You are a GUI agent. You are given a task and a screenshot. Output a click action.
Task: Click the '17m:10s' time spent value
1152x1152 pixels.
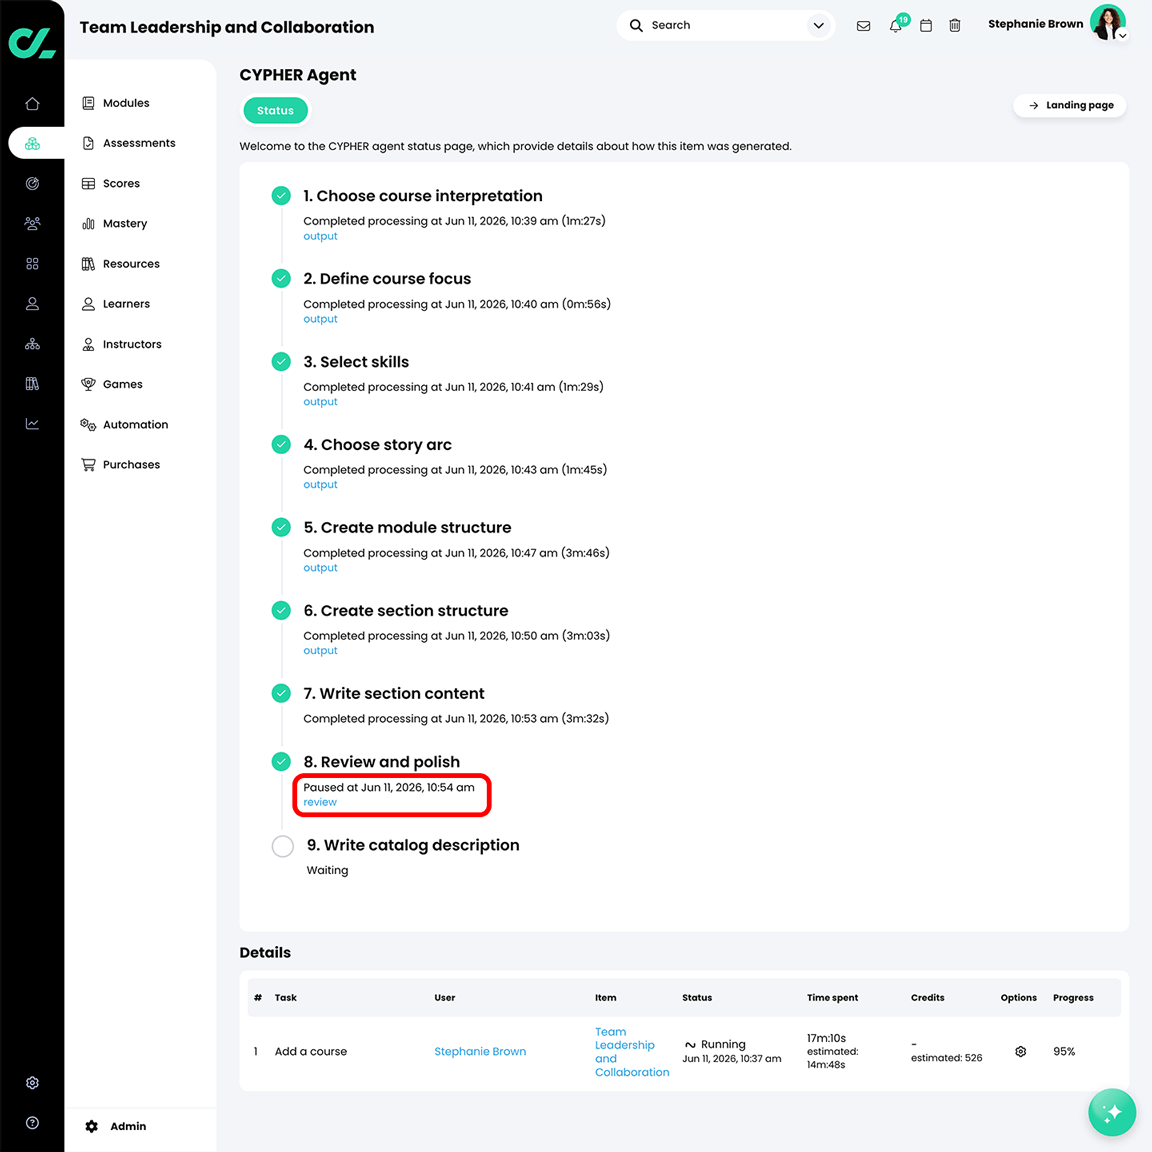tap(827, 1038)
